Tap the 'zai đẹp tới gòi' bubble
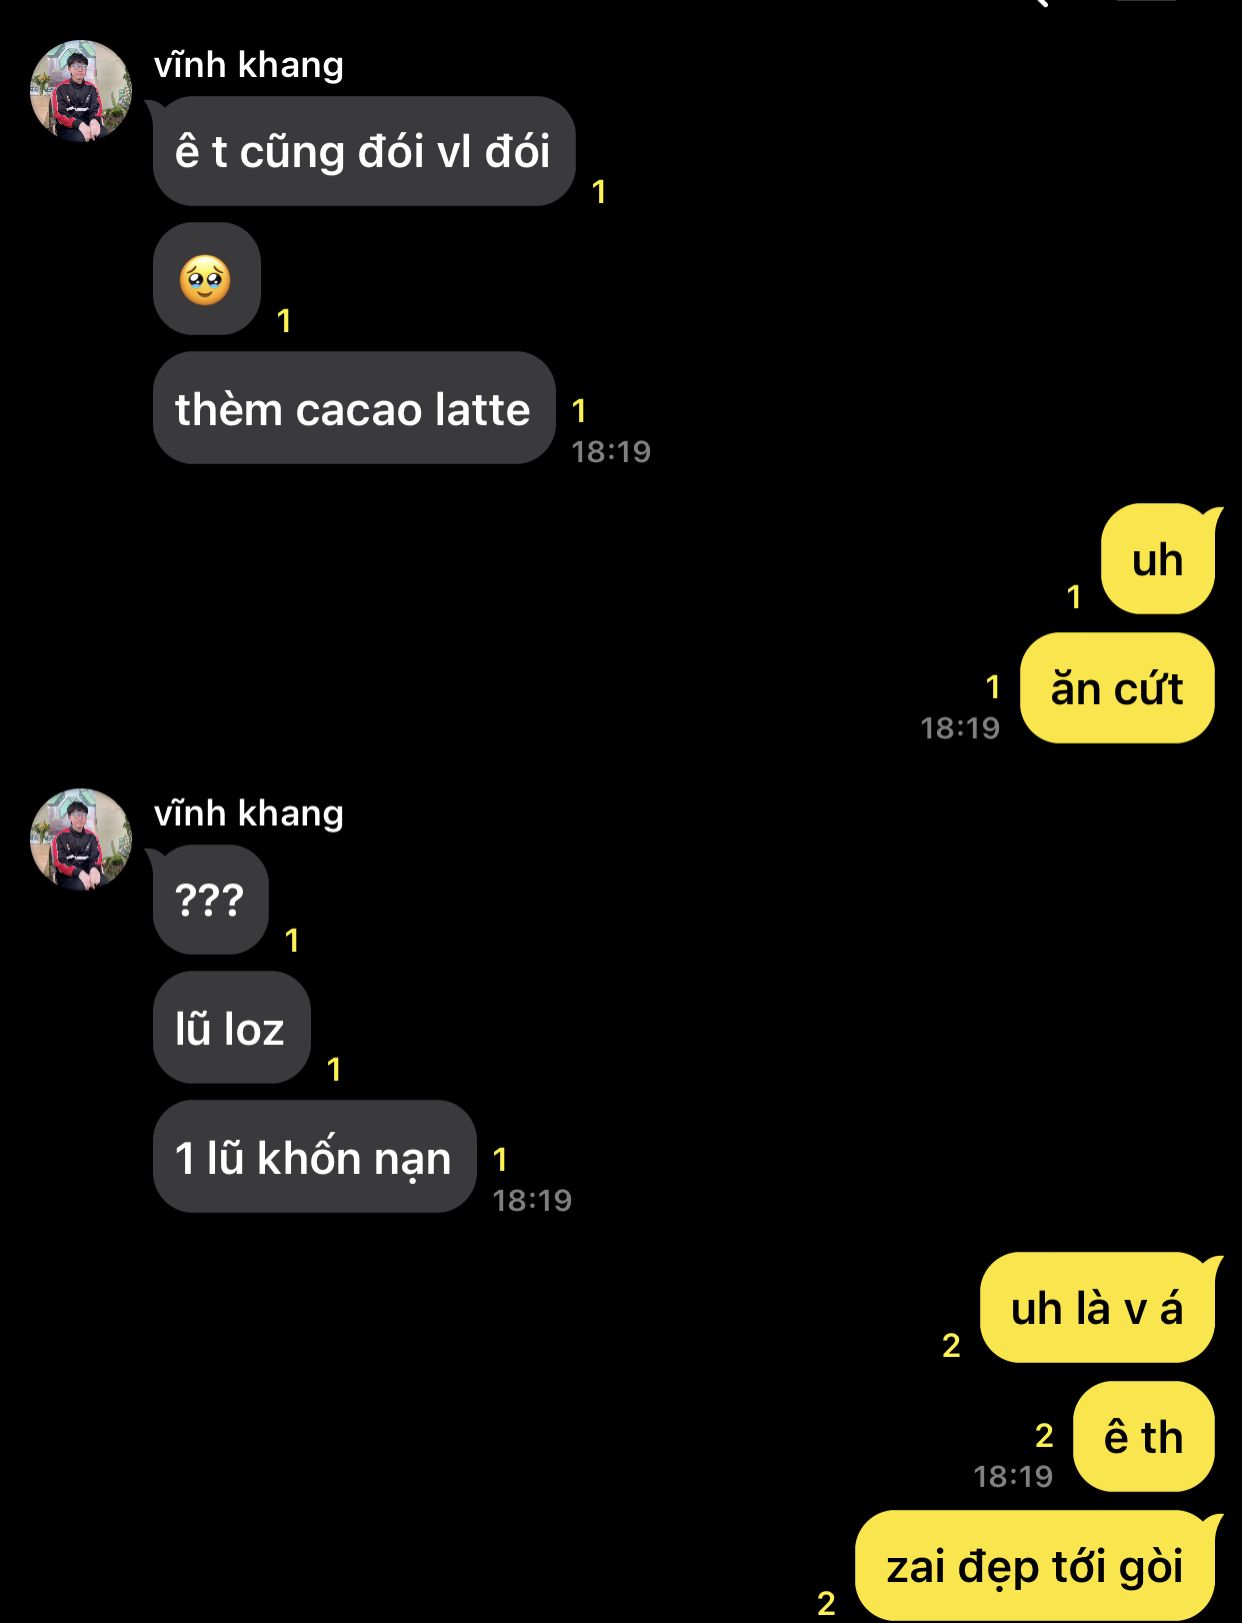 pos(1035,1565)
